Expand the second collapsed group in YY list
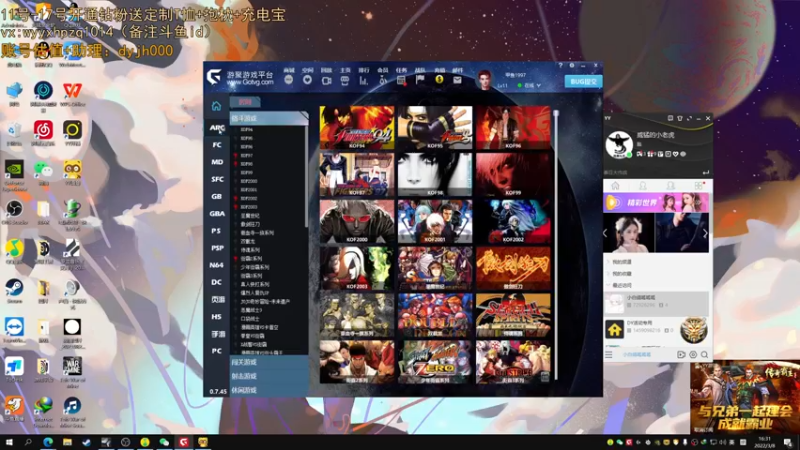This screenshot has width=800, height=450. click(609, 273)
